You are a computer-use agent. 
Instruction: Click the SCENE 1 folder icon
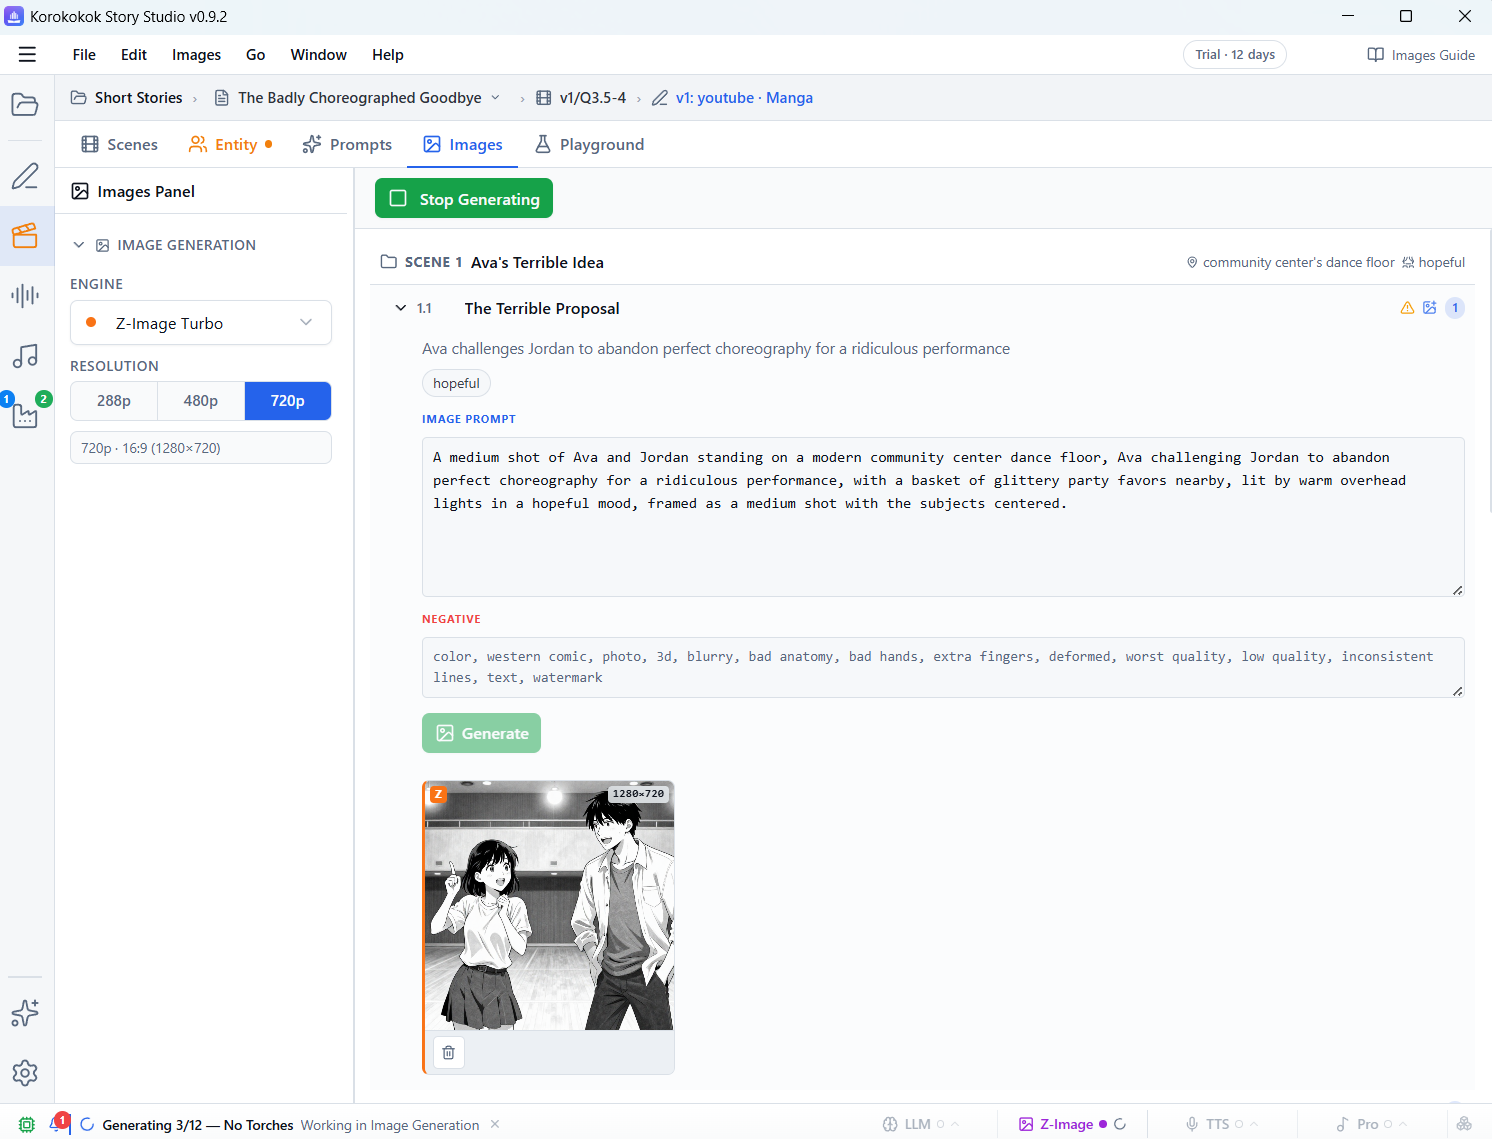pos(389,262)
